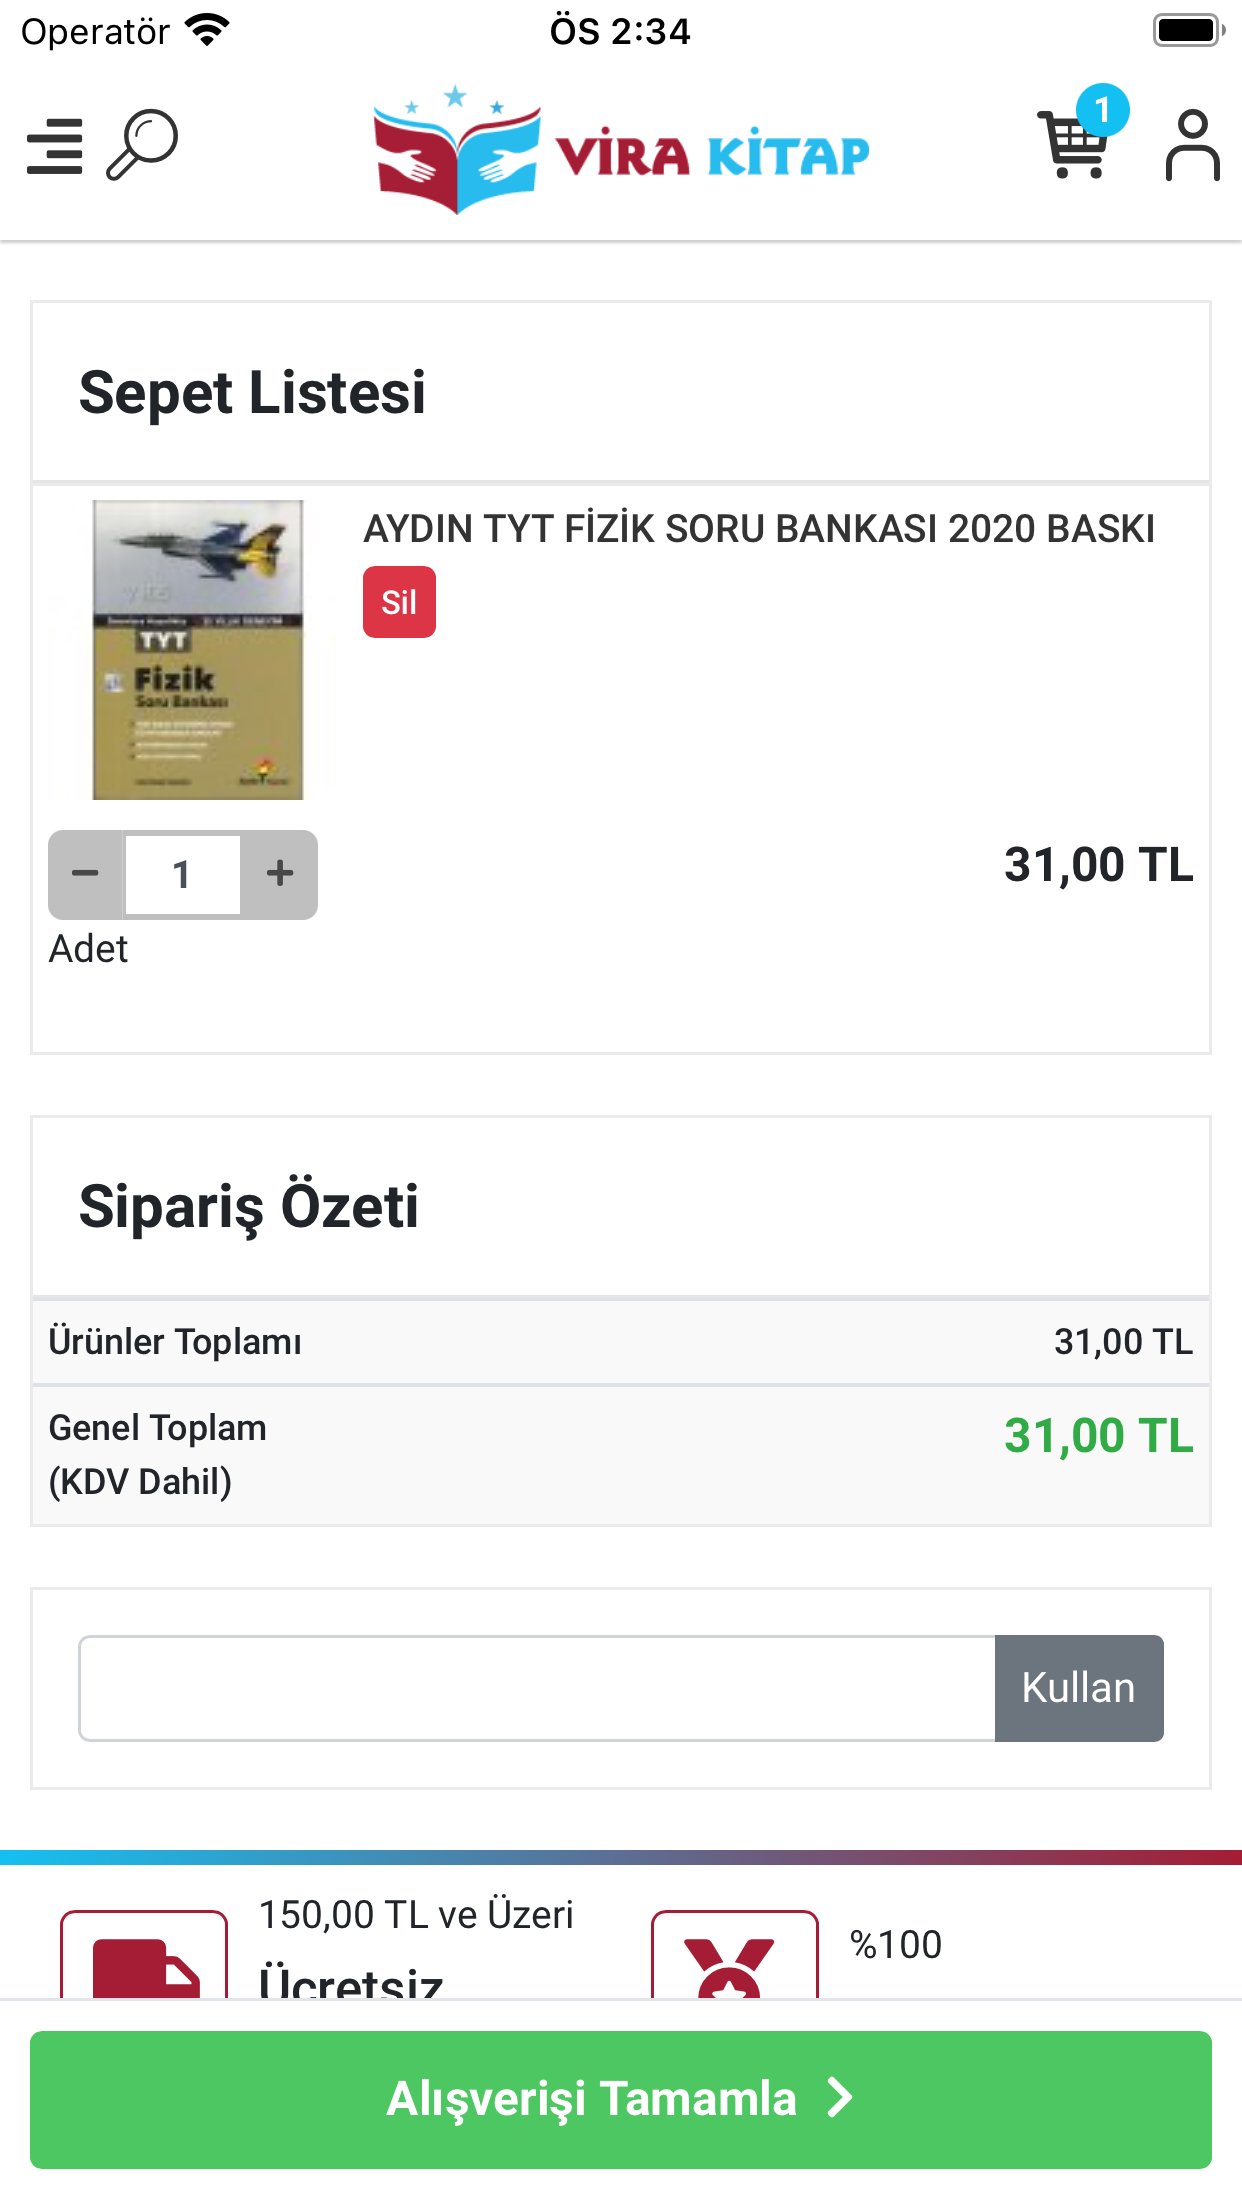Screen dimensions: 1242x2208
Task: Tap the Vira Kitap logo
Action: click(621, 150)
